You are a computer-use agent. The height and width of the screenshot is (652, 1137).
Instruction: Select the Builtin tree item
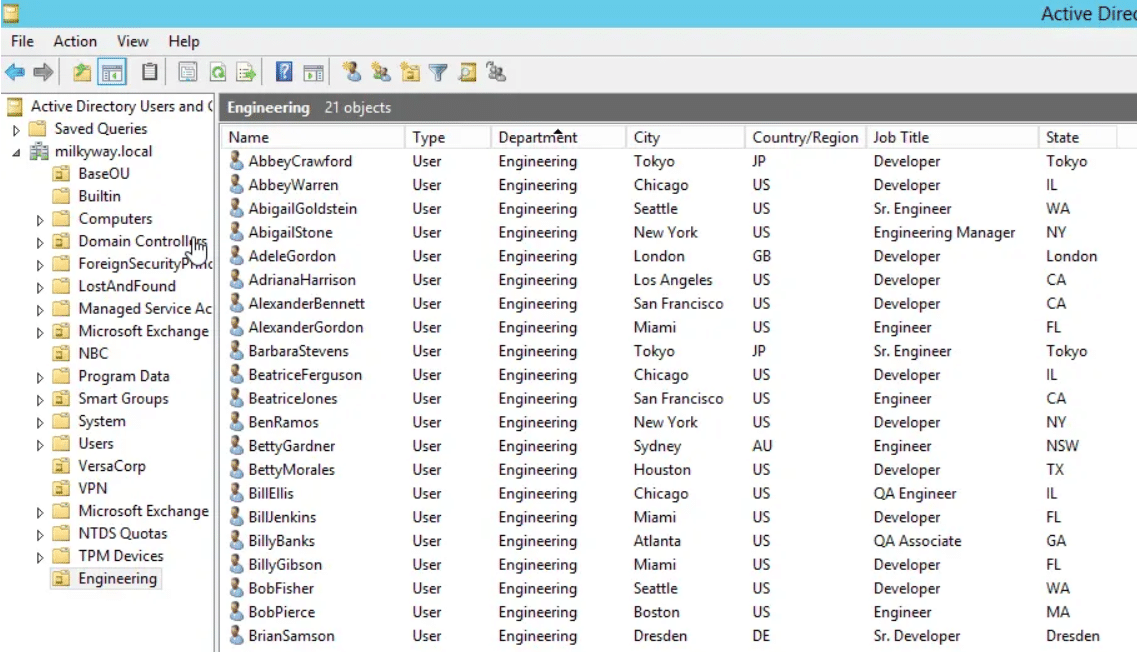click(99, 197)
